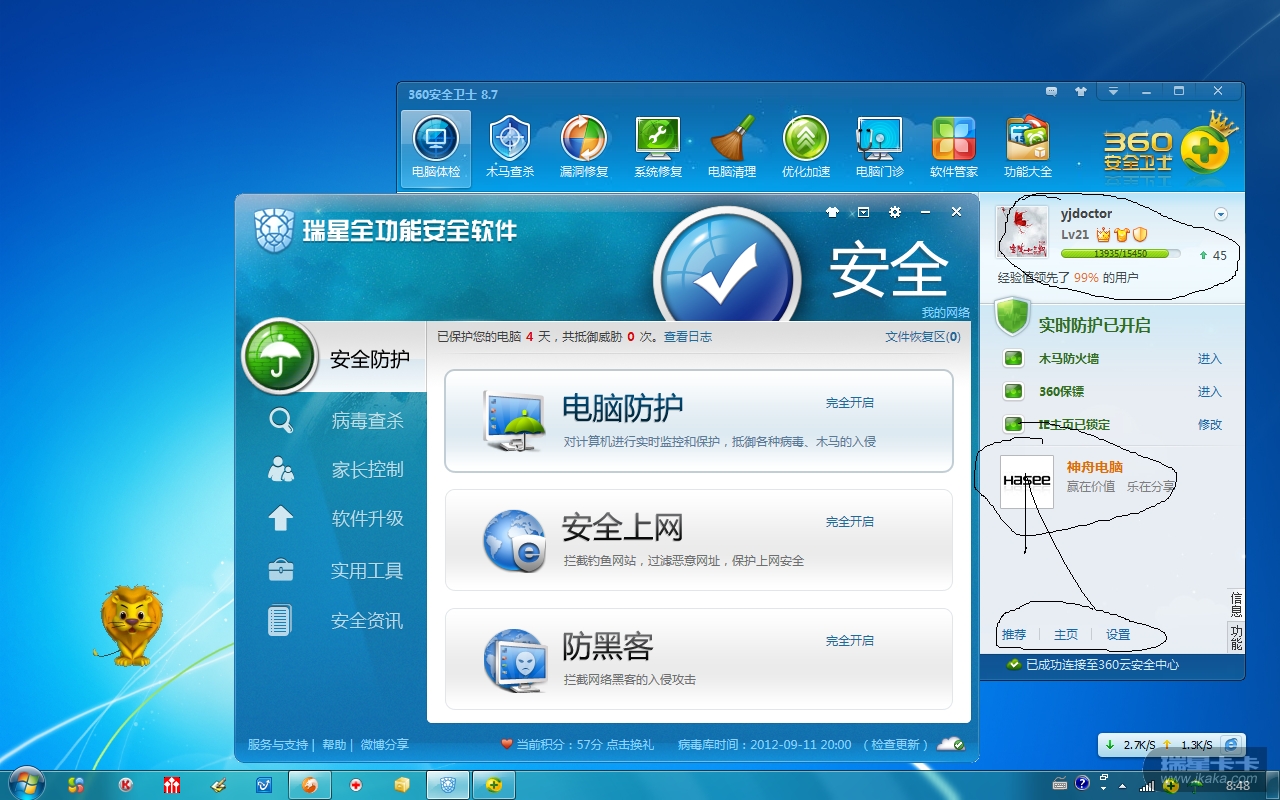Select 安全防护 in Rising sidebar

pos(334,358)
